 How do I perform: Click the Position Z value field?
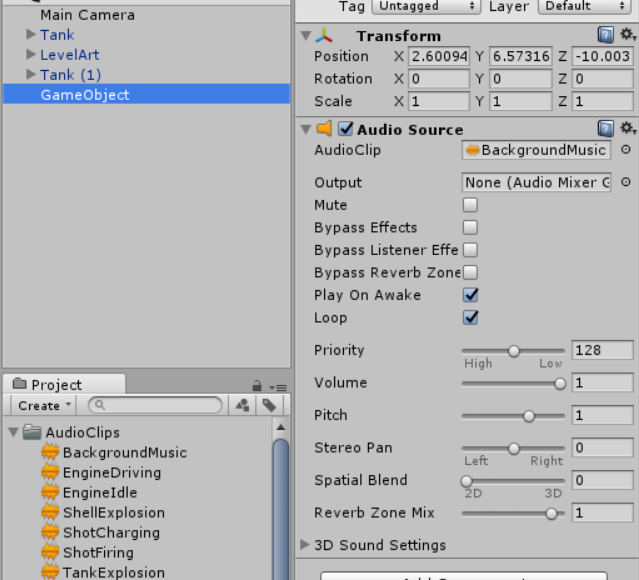coord(603,56)
